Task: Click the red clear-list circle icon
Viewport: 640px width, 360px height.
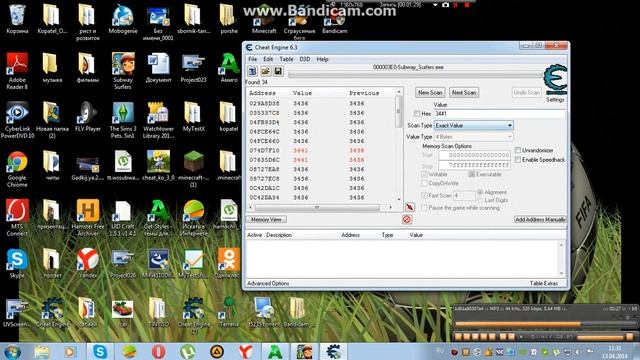Action: coord(407,220)
